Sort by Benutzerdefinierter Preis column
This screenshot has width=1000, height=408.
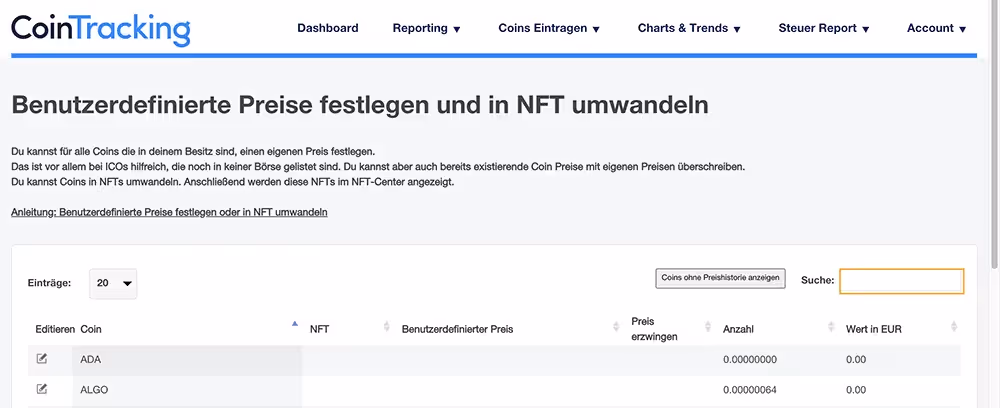615,326
